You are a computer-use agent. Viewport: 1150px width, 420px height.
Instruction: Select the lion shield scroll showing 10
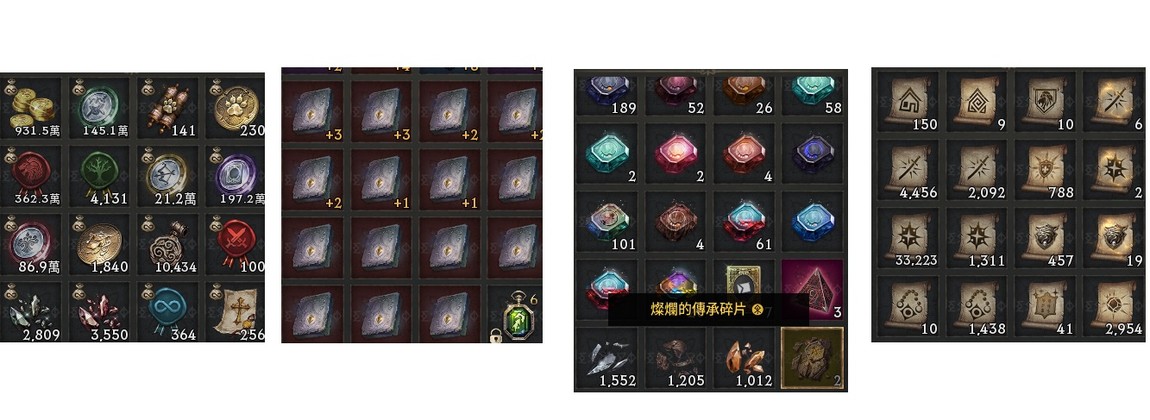coord(1045,100)
